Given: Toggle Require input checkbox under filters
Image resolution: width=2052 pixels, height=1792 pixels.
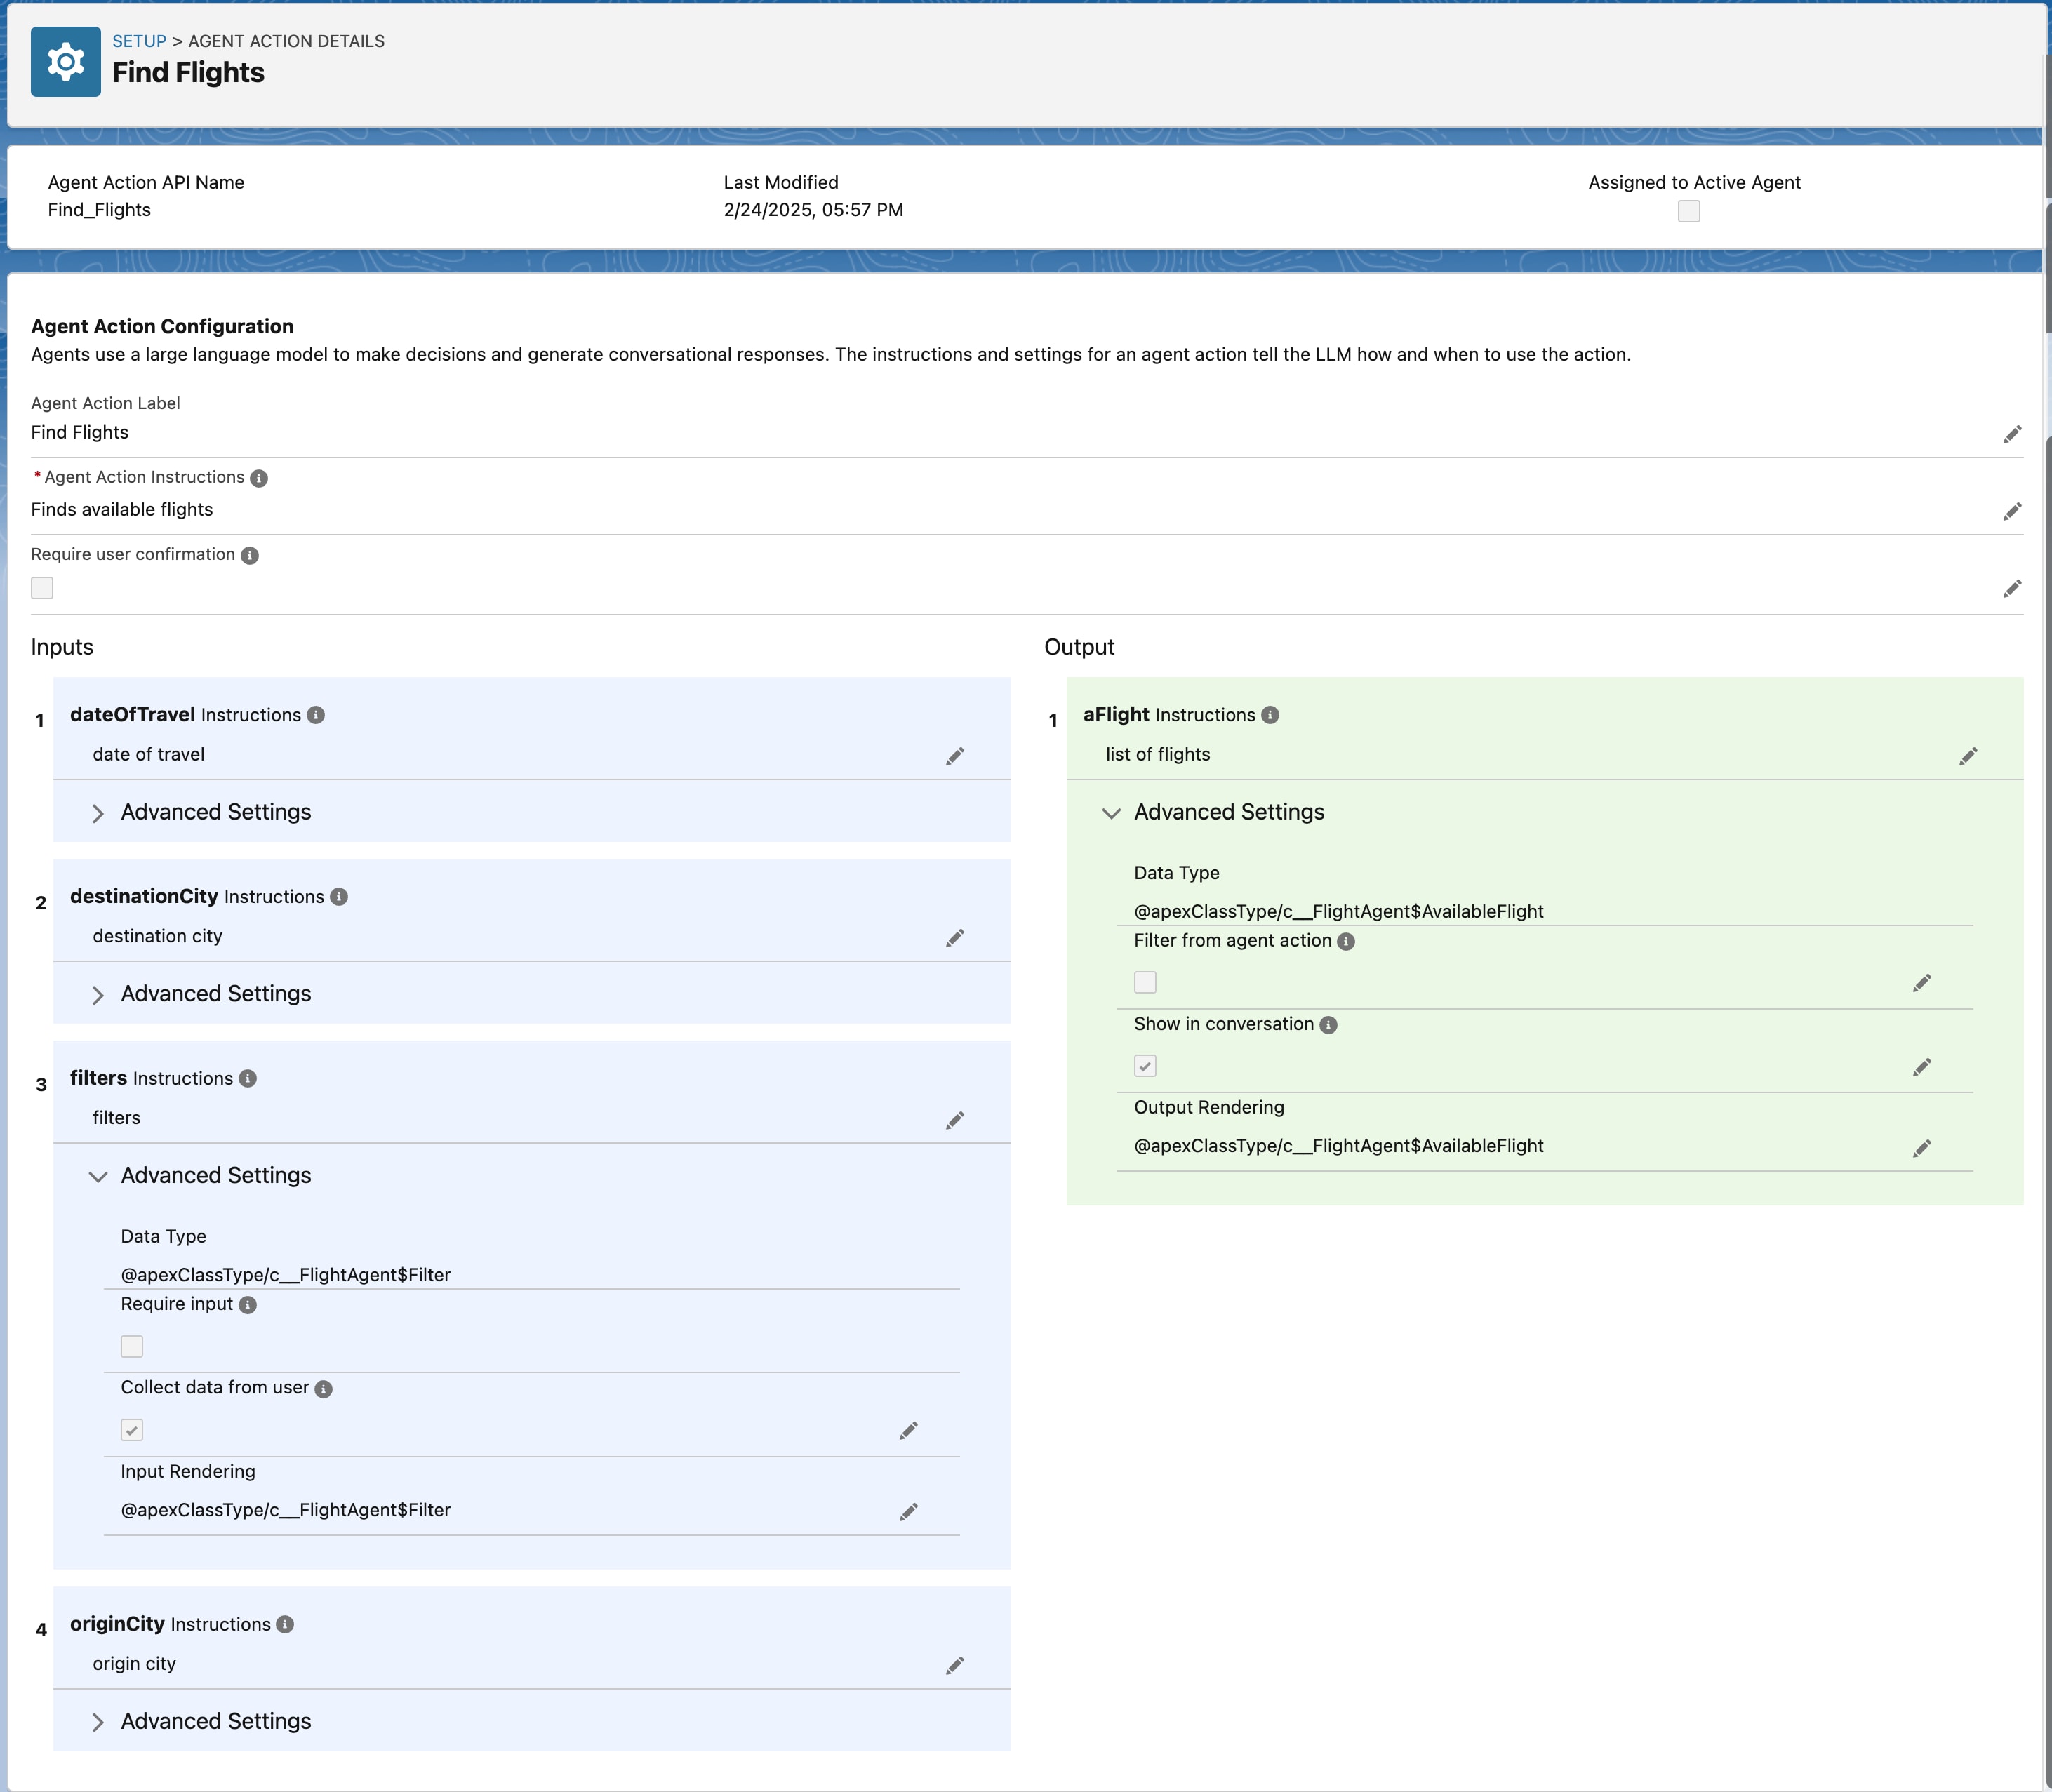Looking at the screenshot, I should (x=132, y=1346).
